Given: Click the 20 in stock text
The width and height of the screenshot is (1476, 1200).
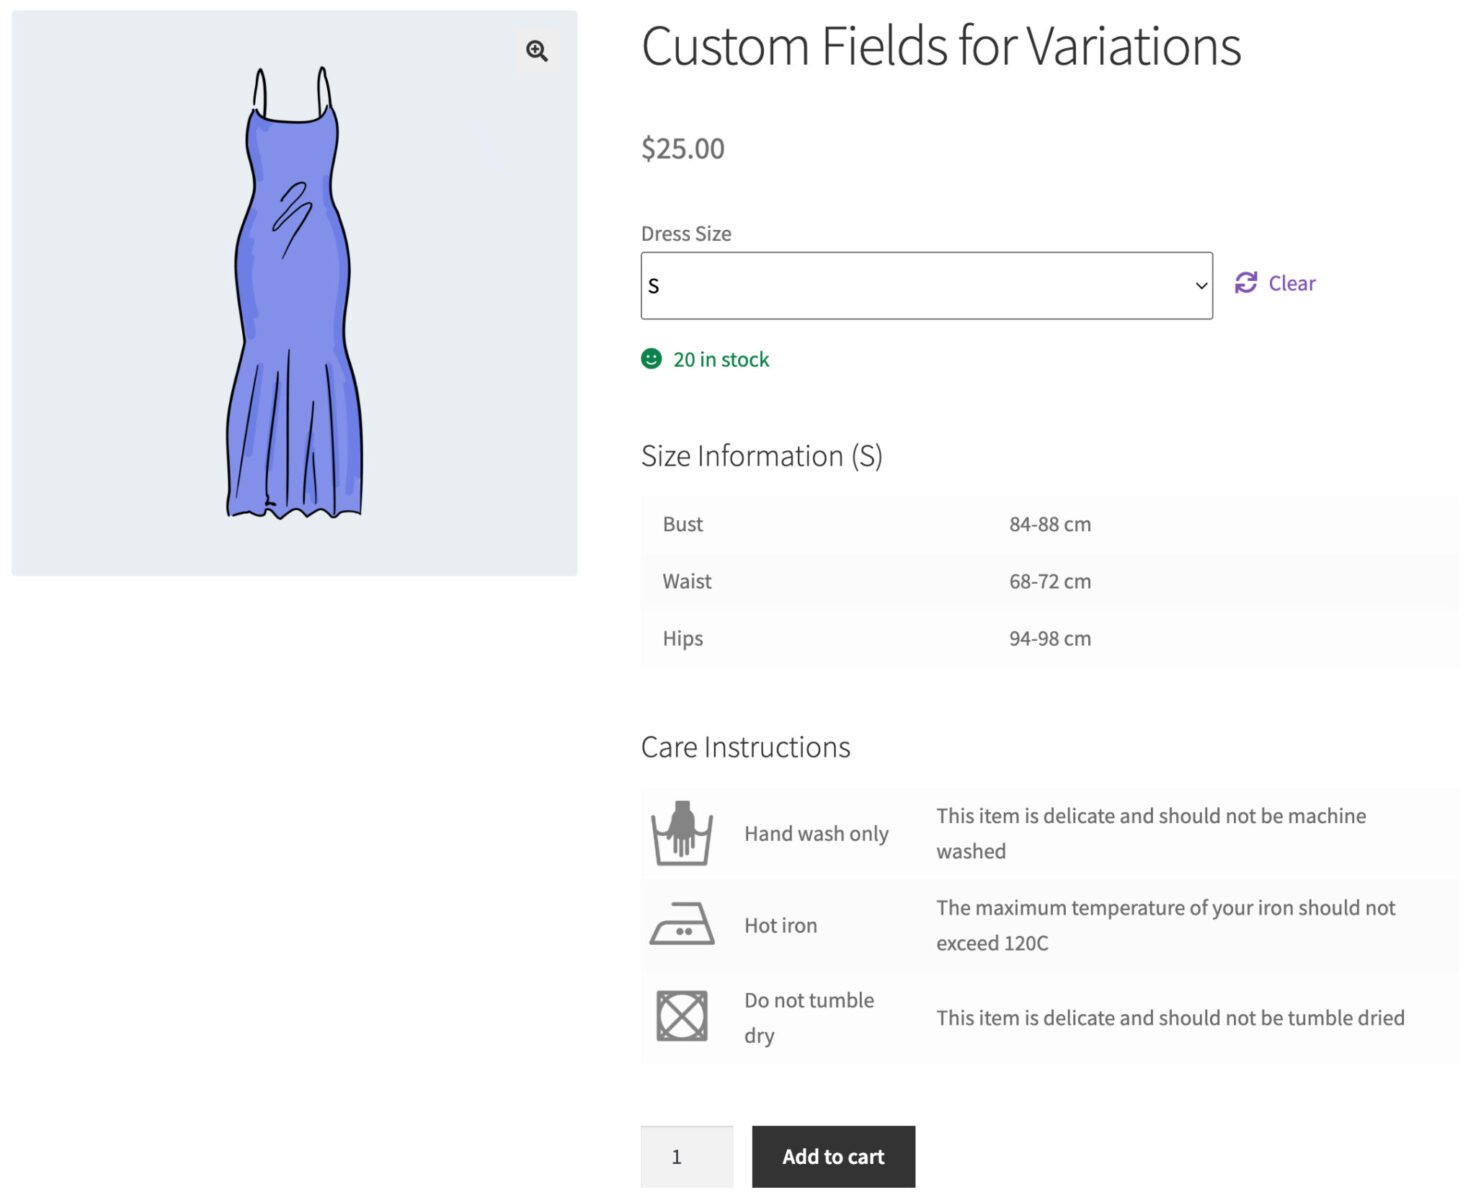Looking at the screenshot, I should point(721,359).
